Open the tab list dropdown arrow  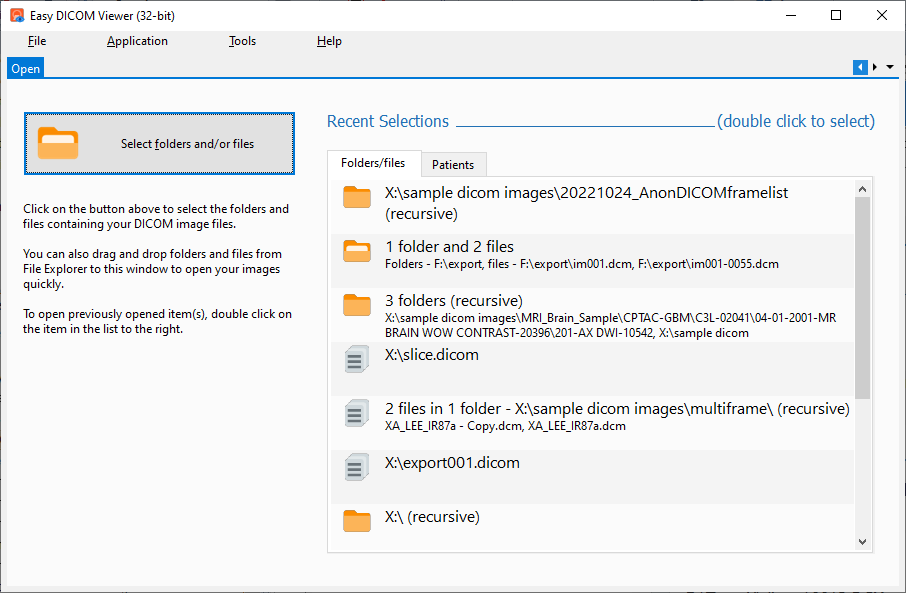[x=890, y=68]
